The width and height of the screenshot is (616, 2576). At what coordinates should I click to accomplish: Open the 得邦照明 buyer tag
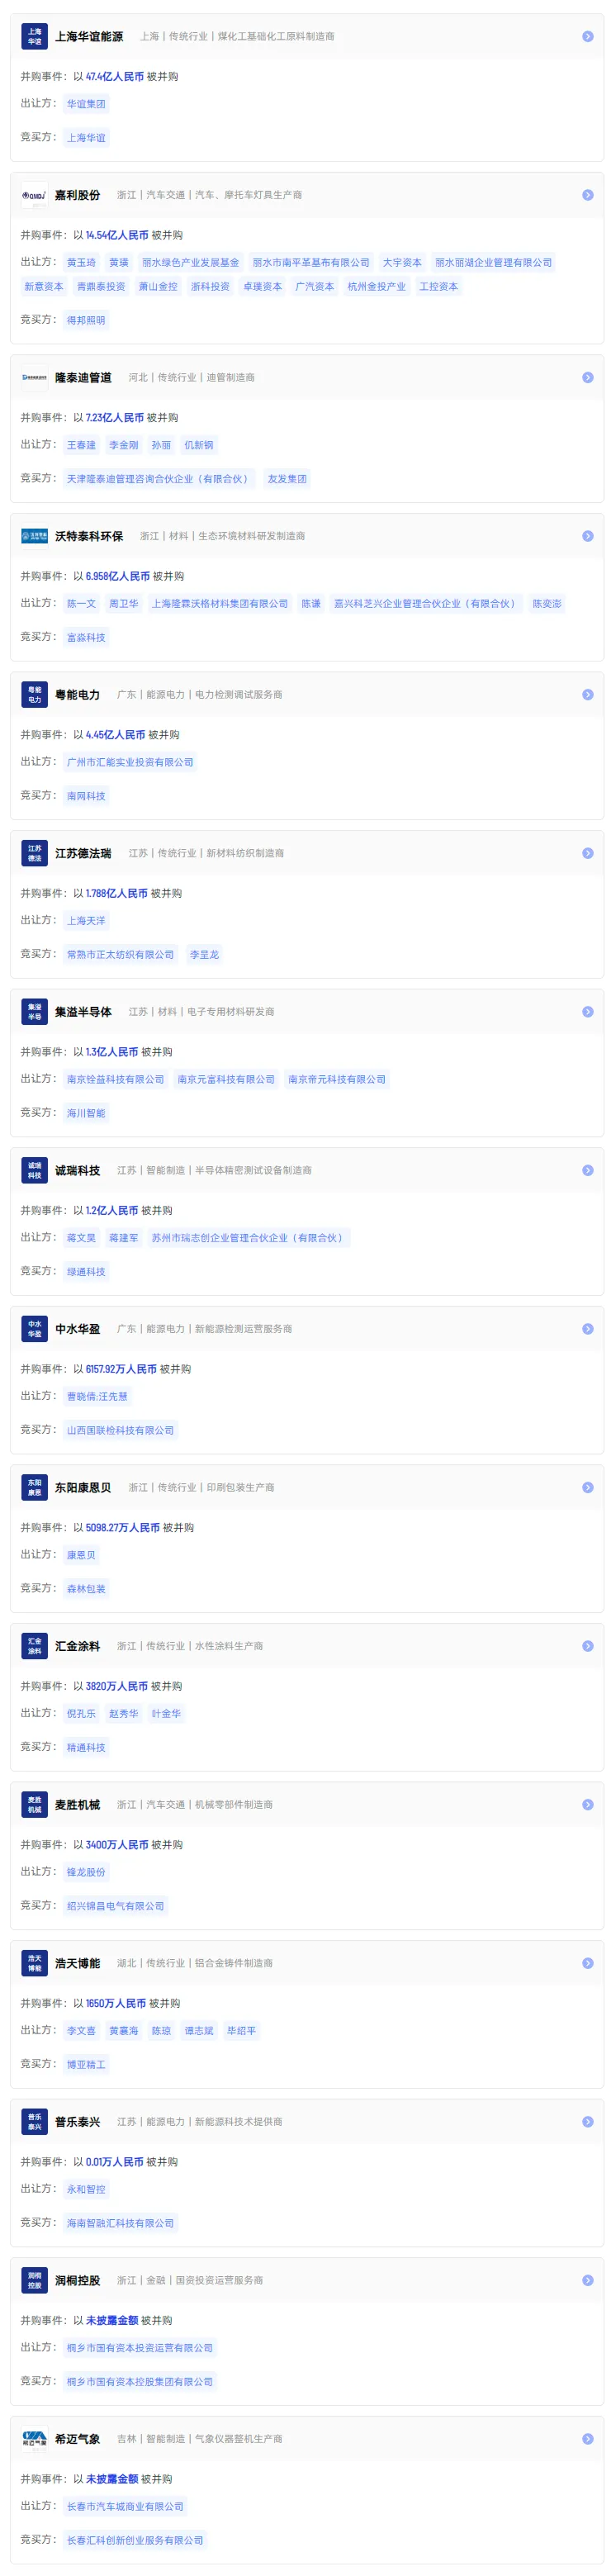(86, 320)
